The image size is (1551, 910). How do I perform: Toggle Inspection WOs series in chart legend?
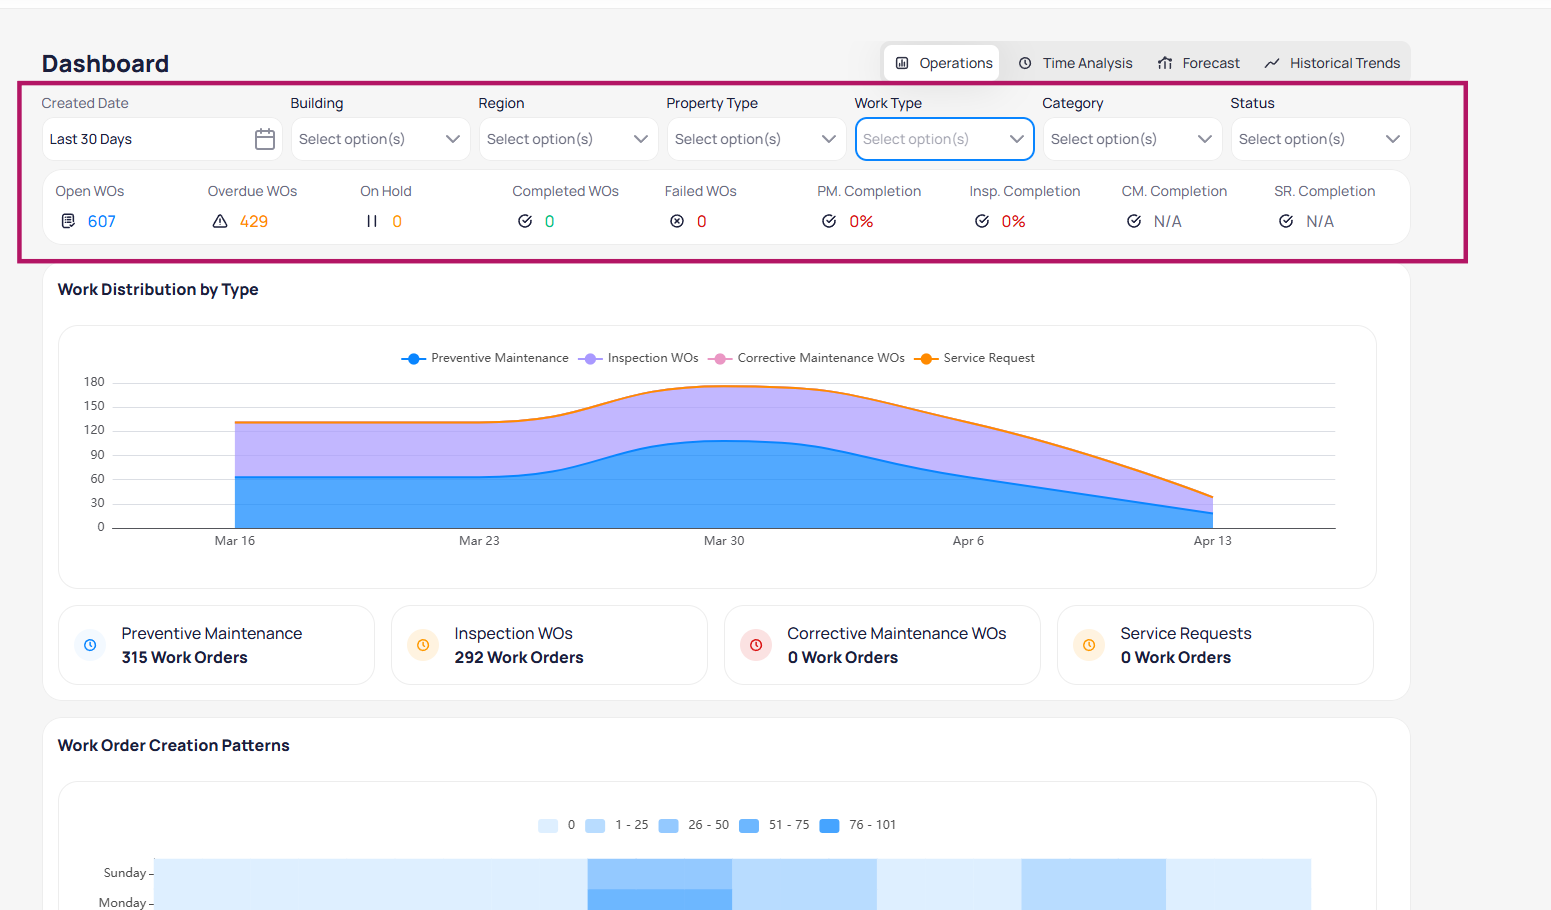point(639,358)
